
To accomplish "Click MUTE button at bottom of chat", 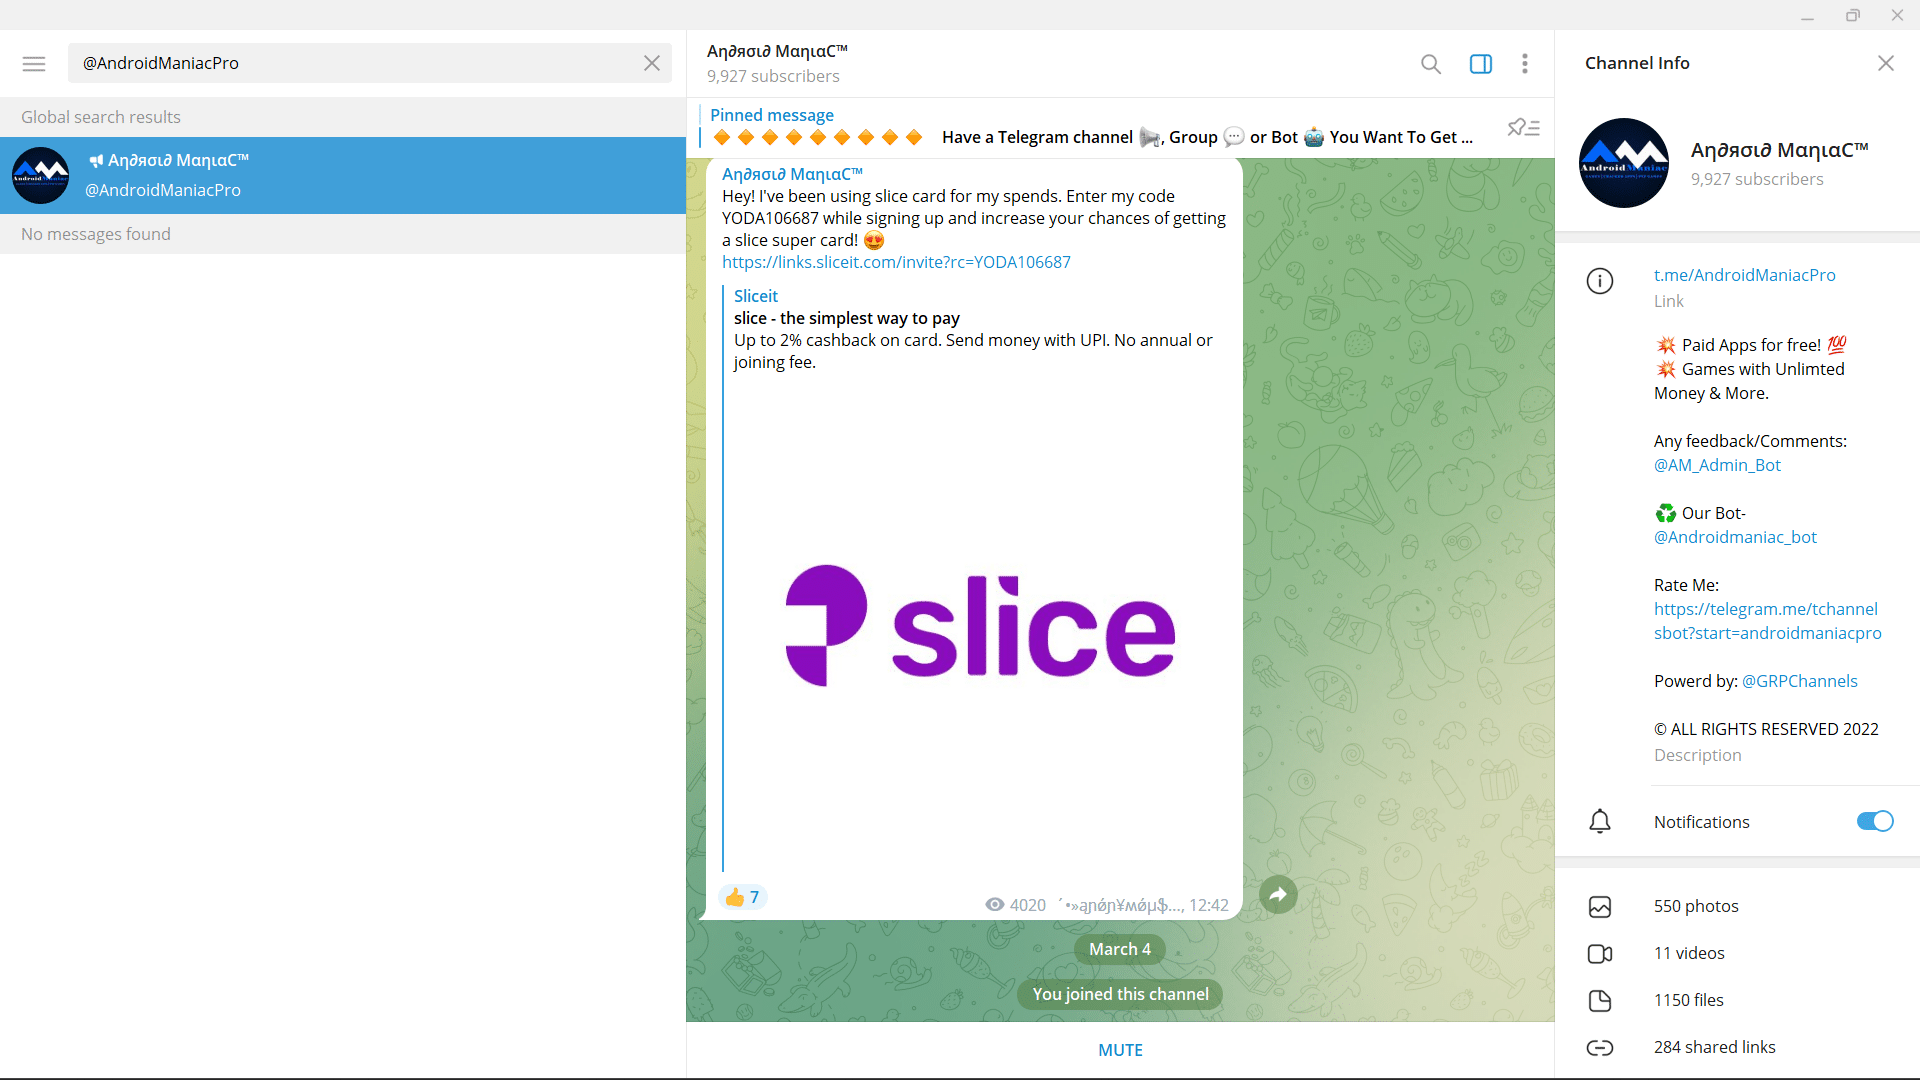I will click(x=1118, y=1050).
